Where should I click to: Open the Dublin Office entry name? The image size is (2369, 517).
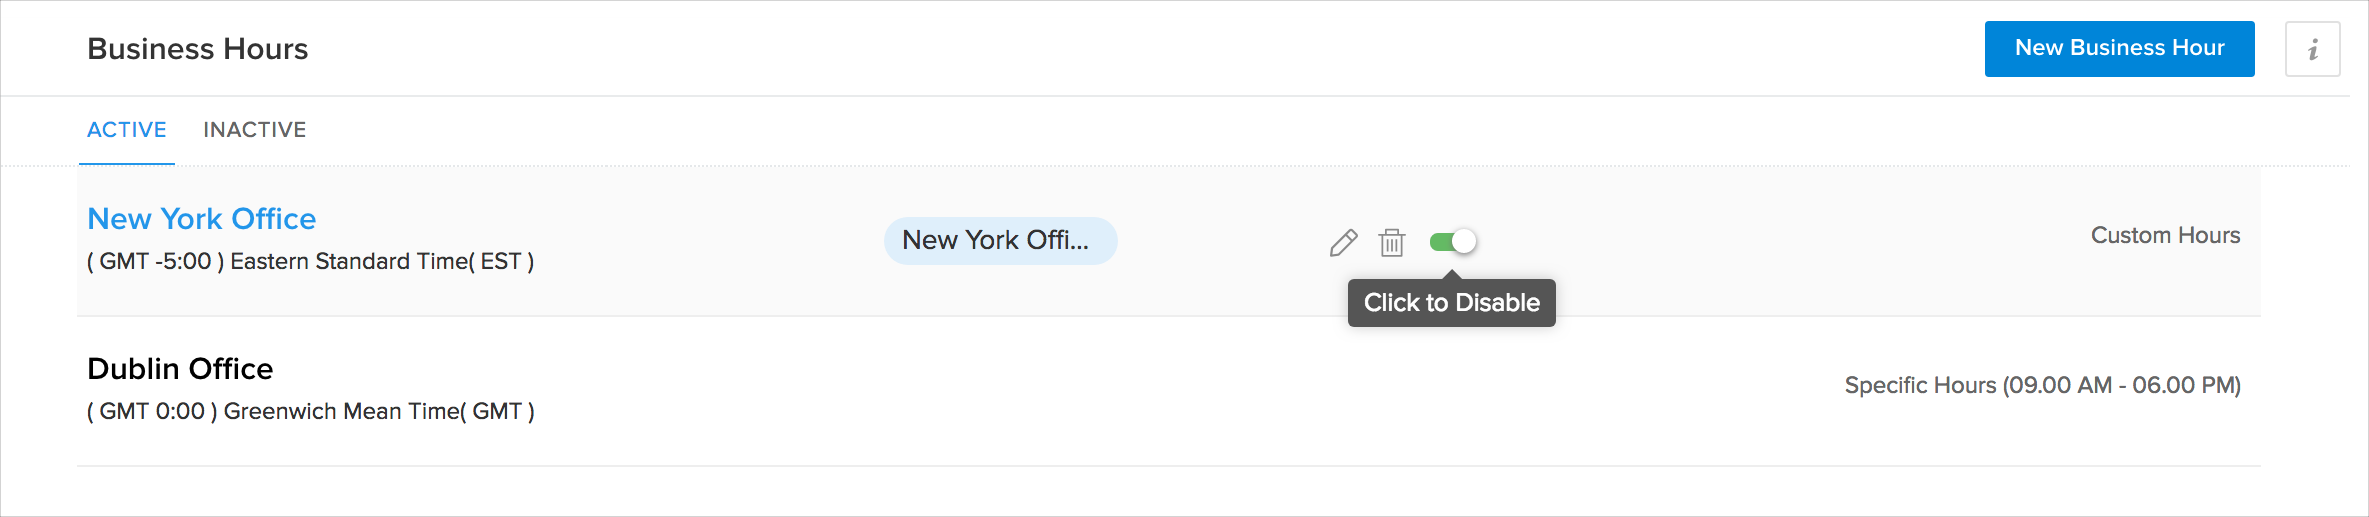[180, 369]
